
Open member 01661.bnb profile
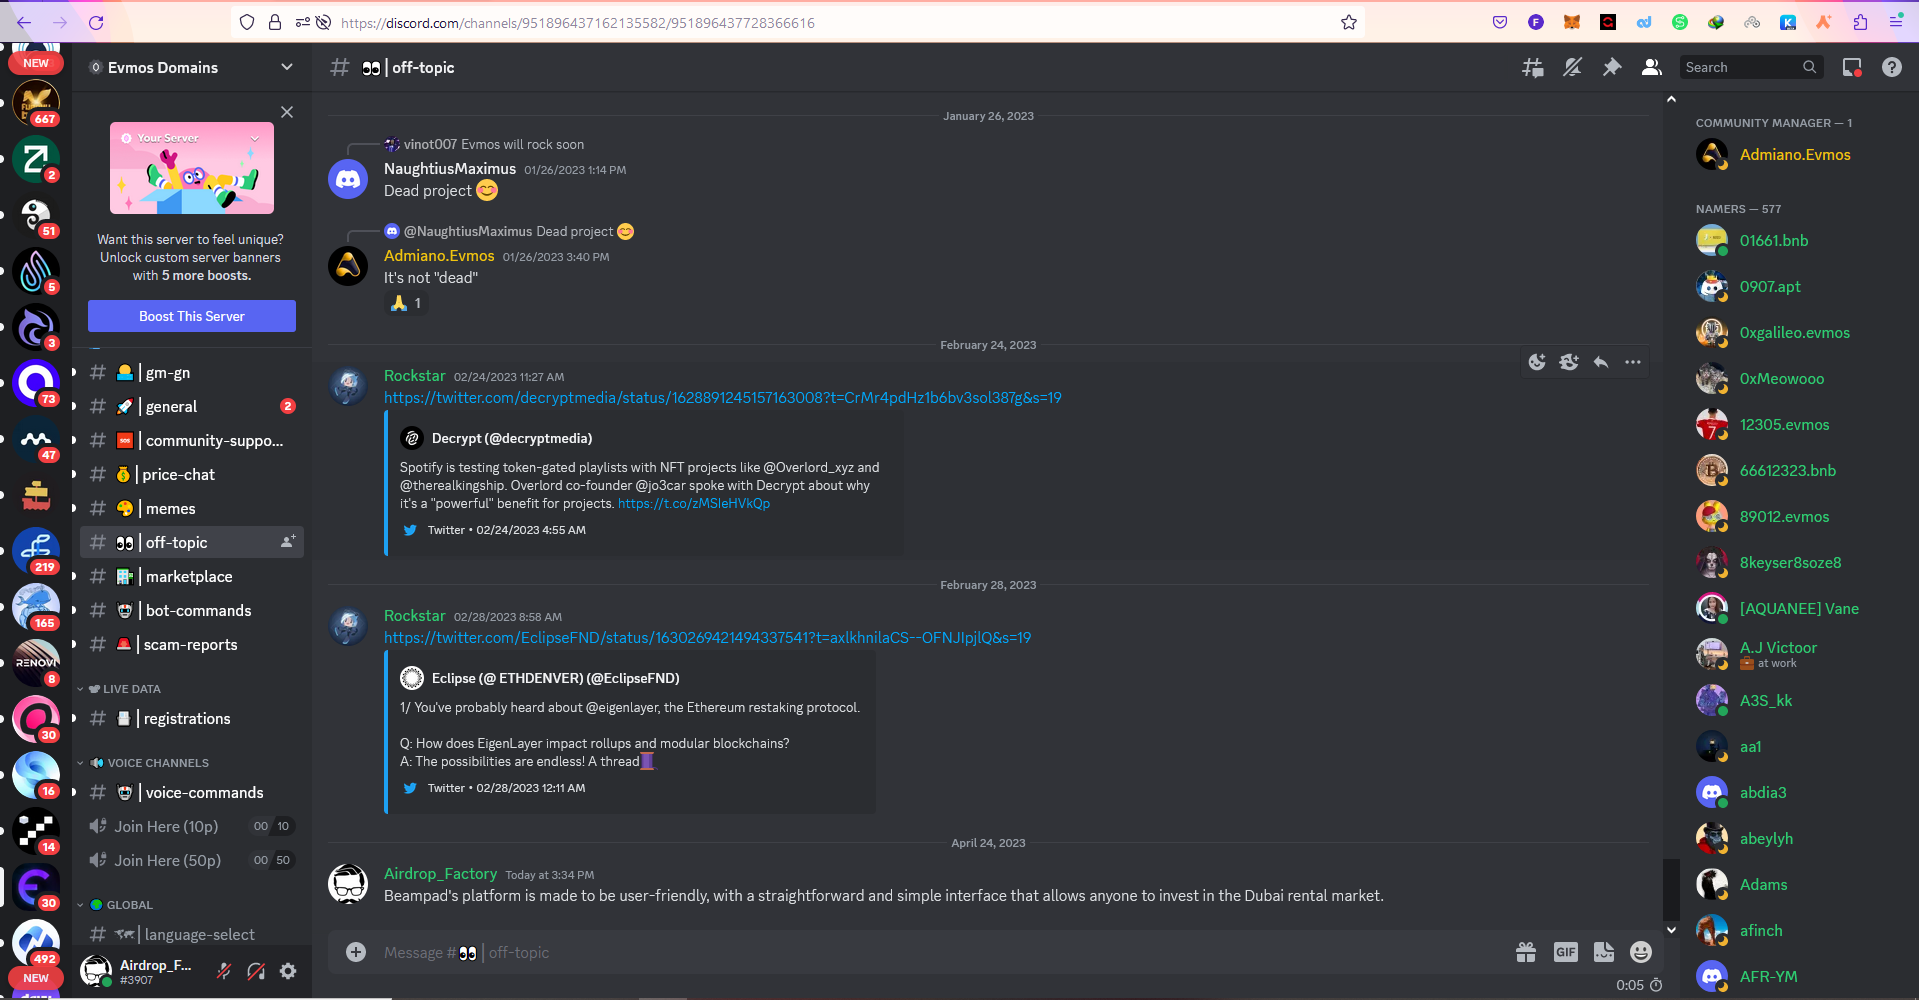point(1794,241)
